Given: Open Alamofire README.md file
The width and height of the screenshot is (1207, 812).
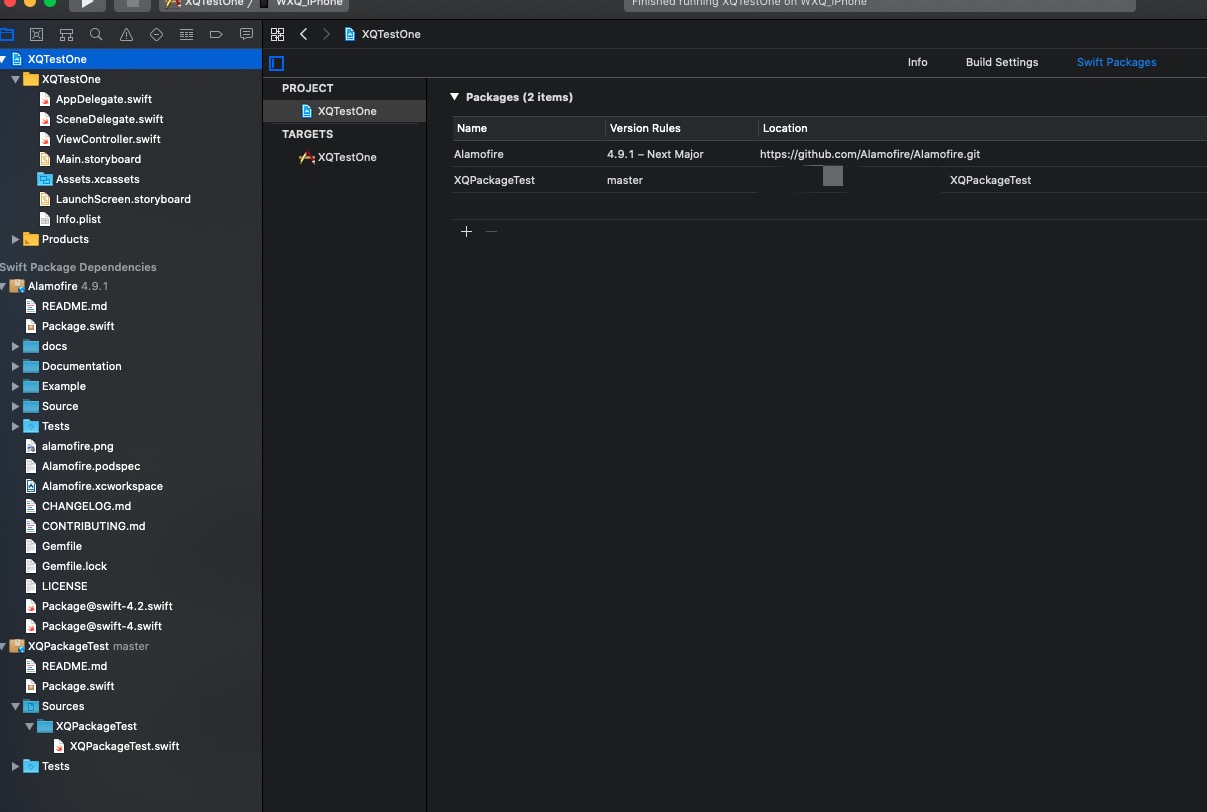Looking at the screenshot, I should coord(74,306).
